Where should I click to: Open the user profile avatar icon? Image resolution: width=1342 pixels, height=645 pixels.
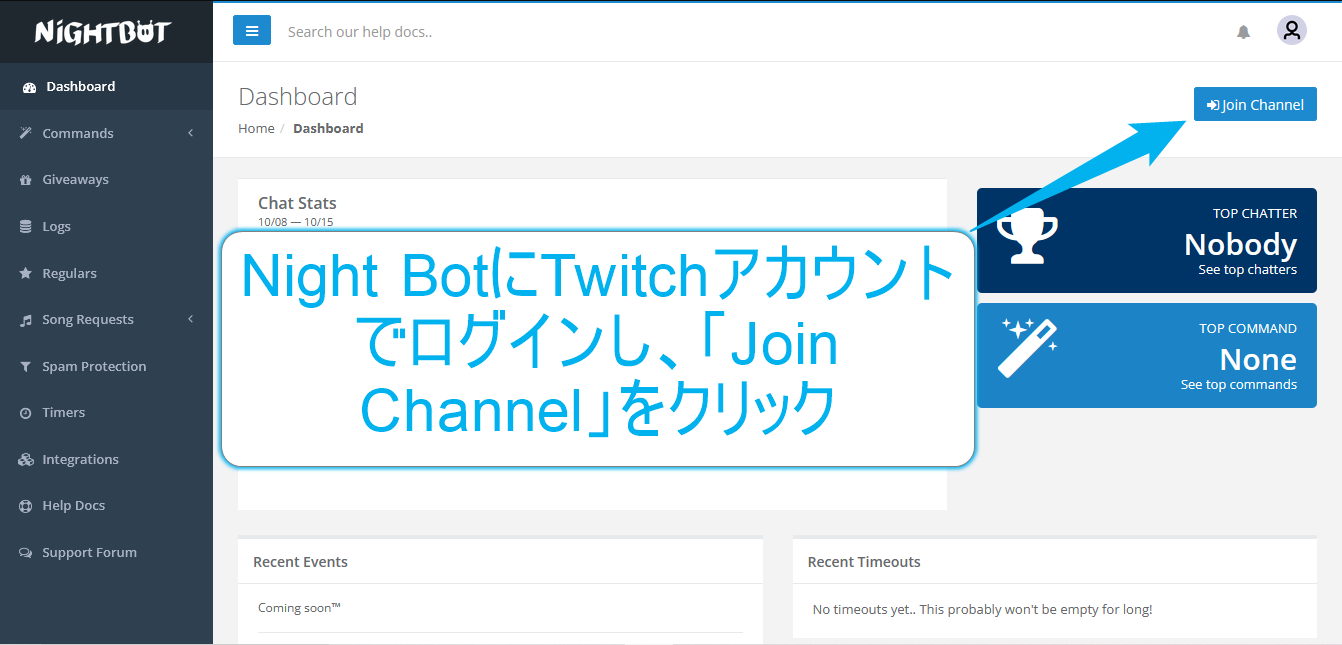[x=1291, y=30]
